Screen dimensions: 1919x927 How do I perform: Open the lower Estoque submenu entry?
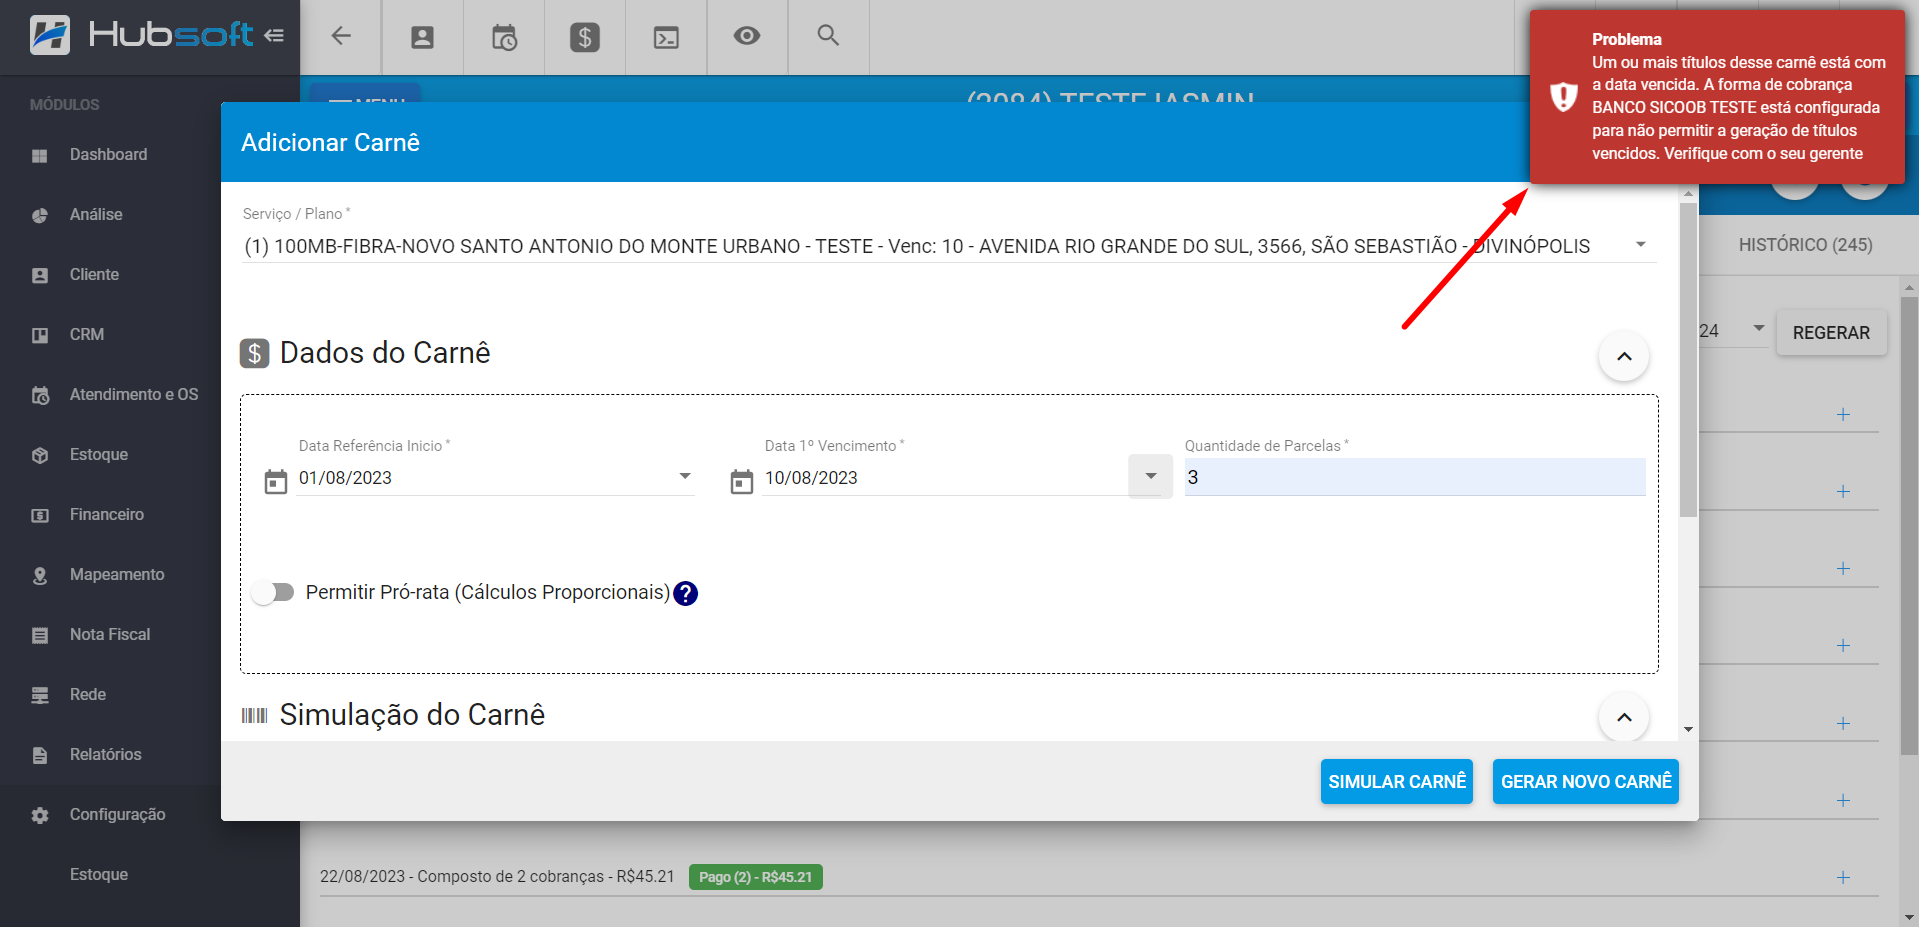(99, 875)
